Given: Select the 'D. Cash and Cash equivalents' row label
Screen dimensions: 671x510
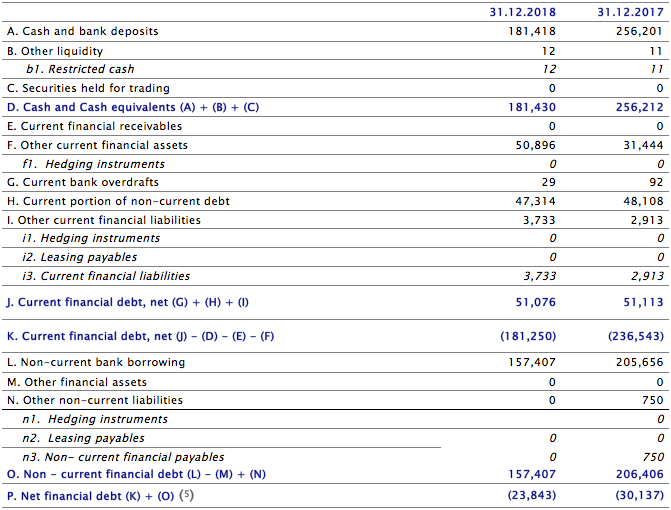Looking at the screenshot, I should click(x=132, y=107).
